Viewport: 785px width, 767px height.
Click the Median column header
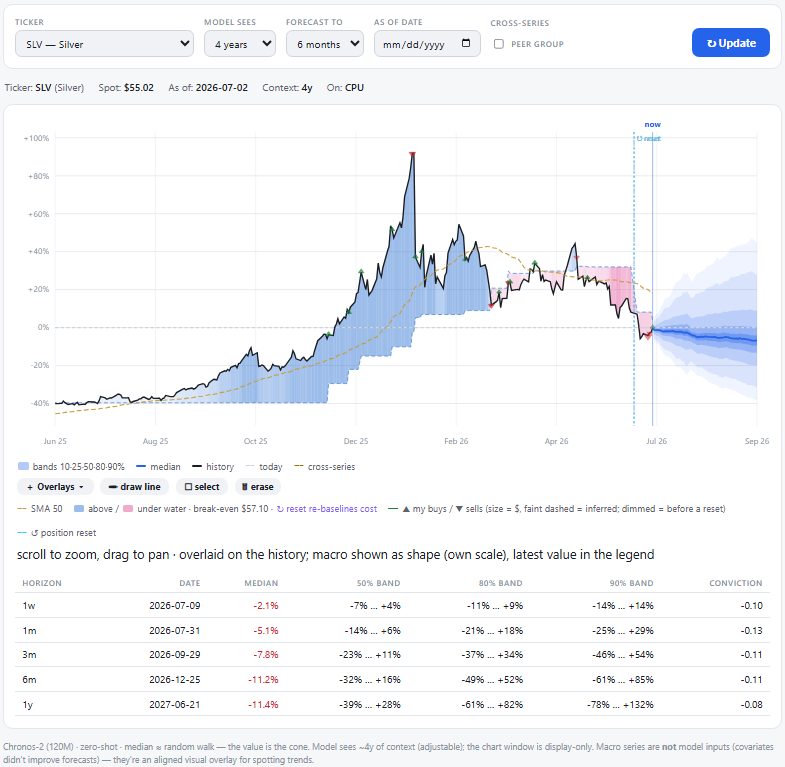261,583
